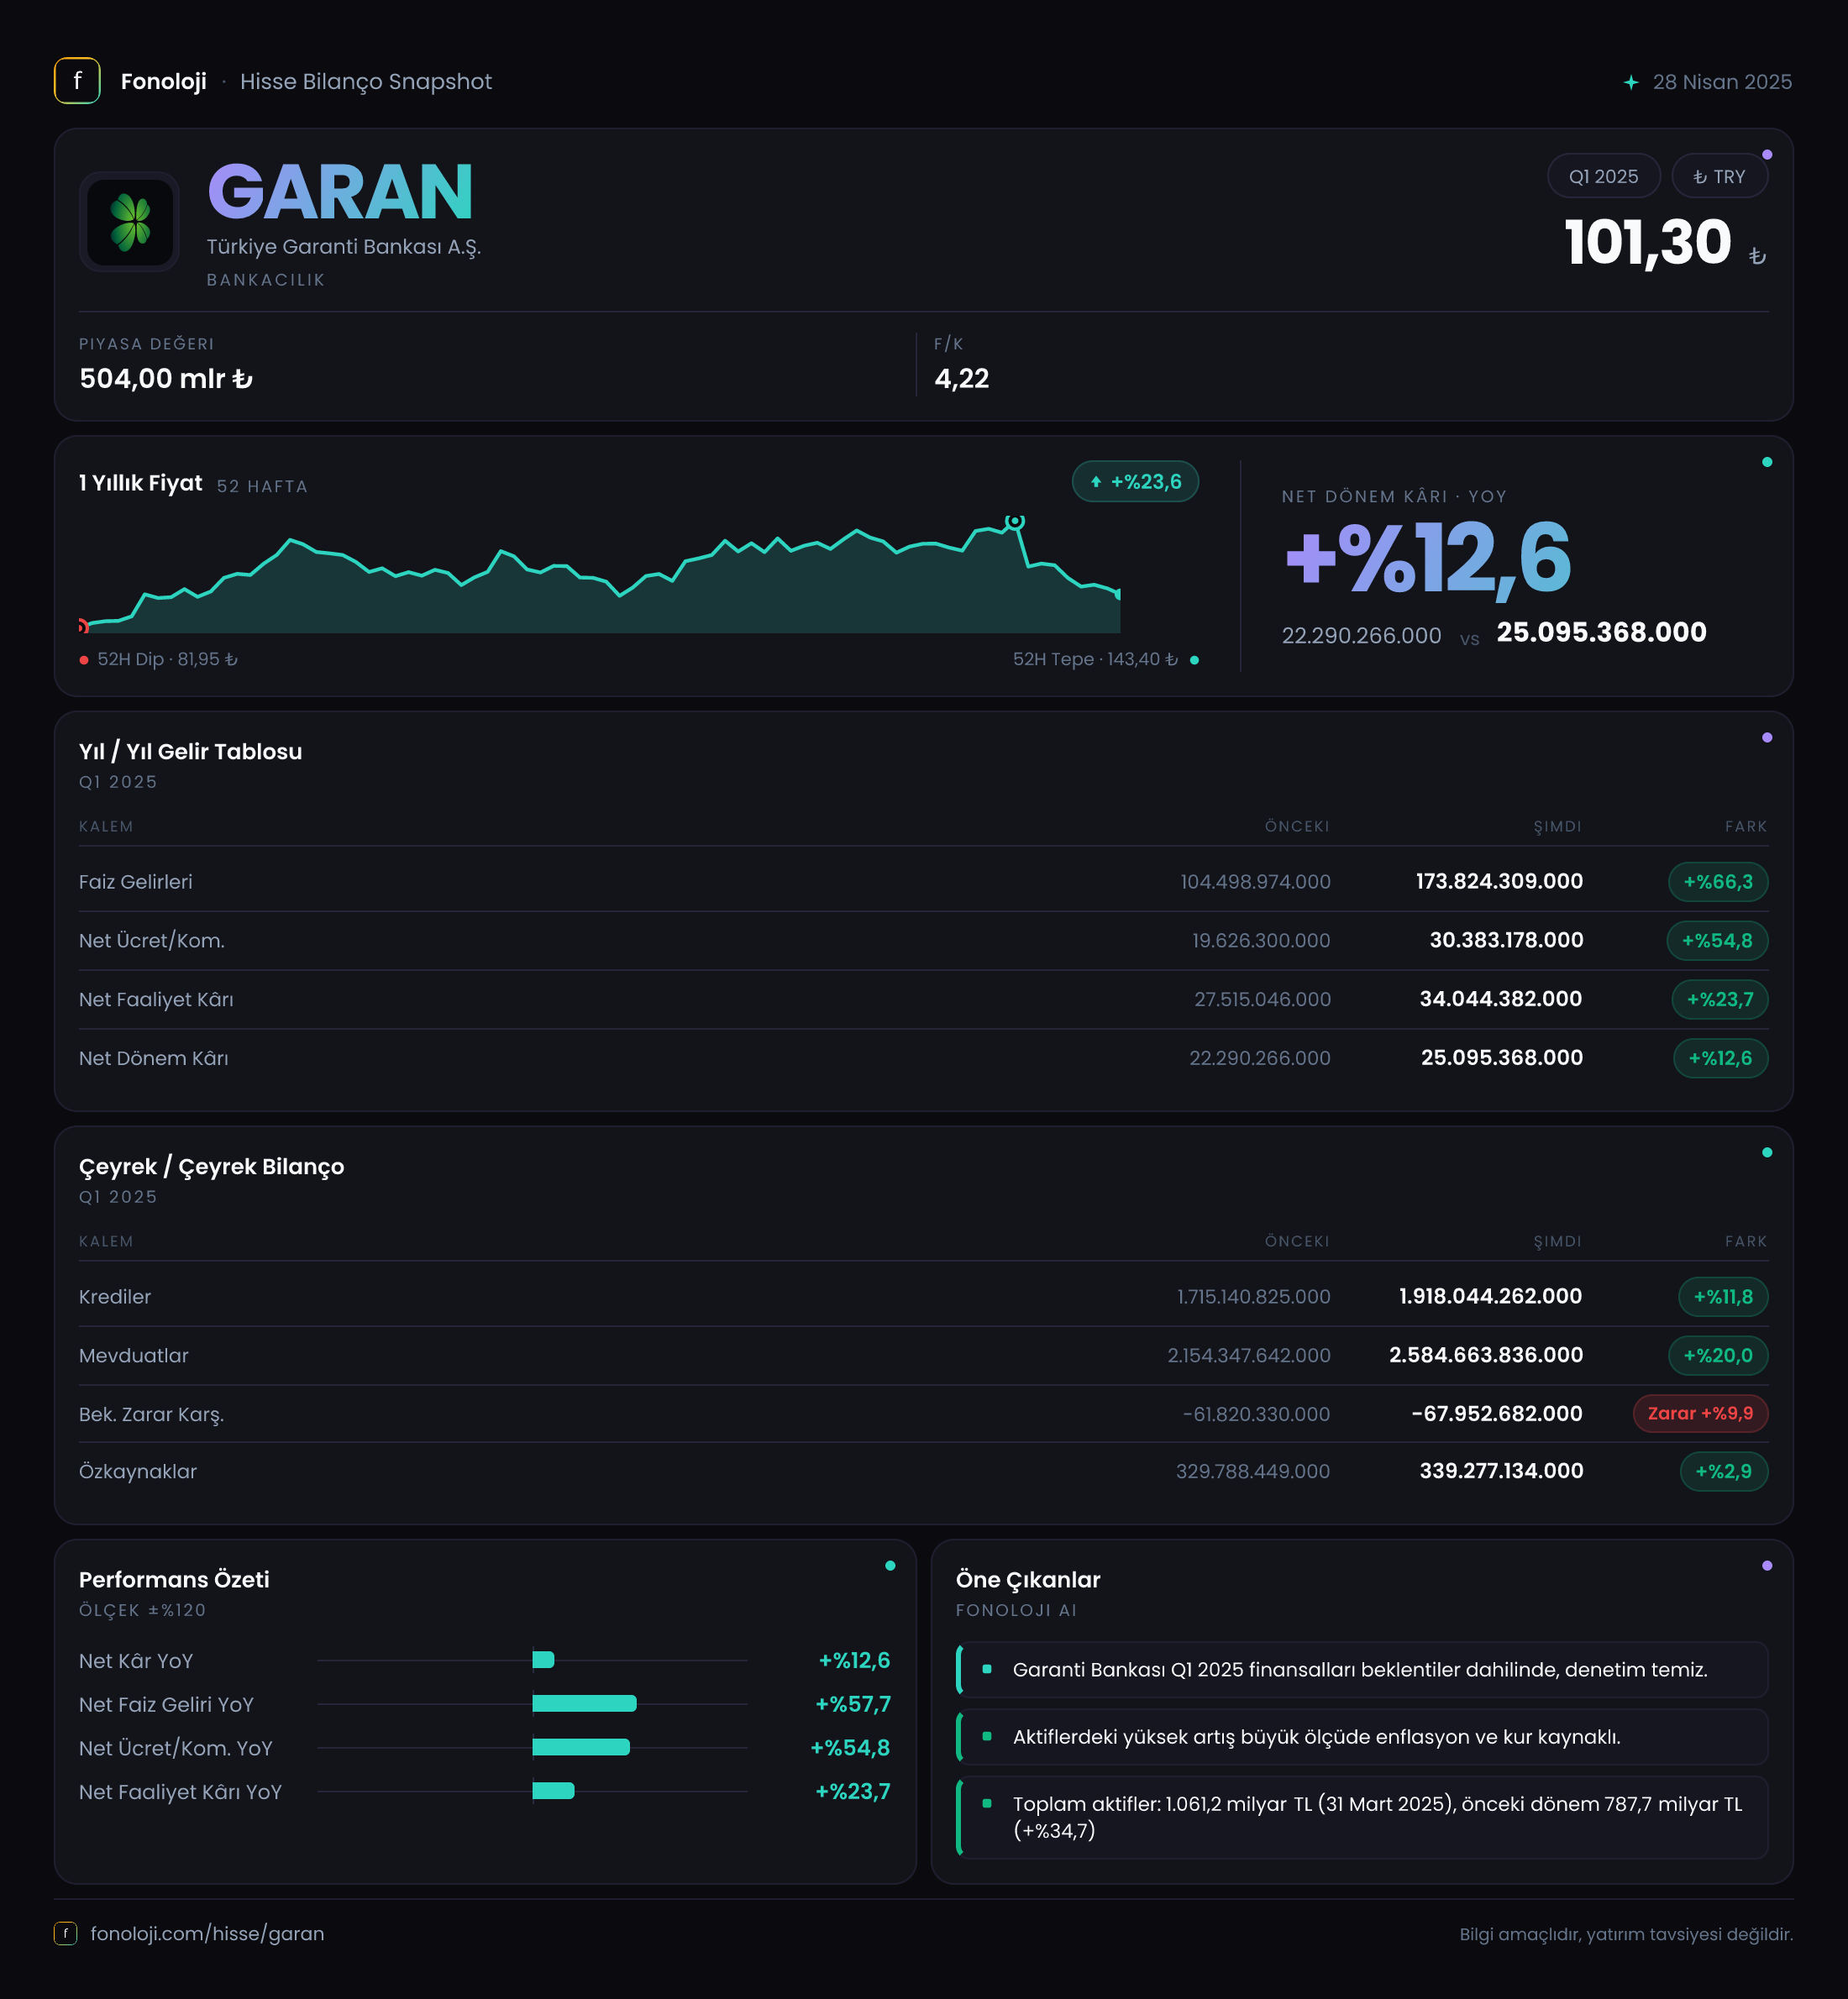The height and width of the screenshot is (1999, 1848).
Task: Click the small Fonoloji logo in the footer
Action: click(x=65, y=1933)
